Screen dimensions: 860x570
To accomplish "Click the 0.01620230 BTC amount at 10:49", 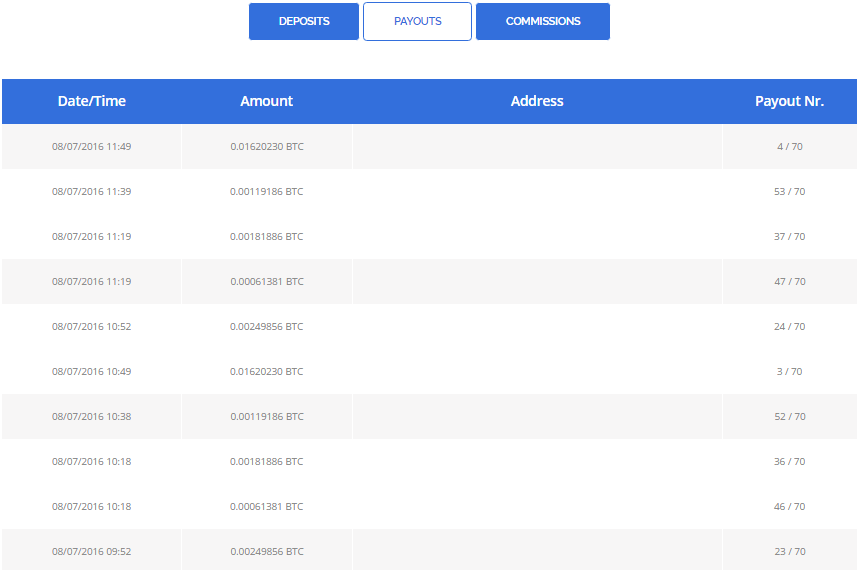I will (x=267, y=371).
